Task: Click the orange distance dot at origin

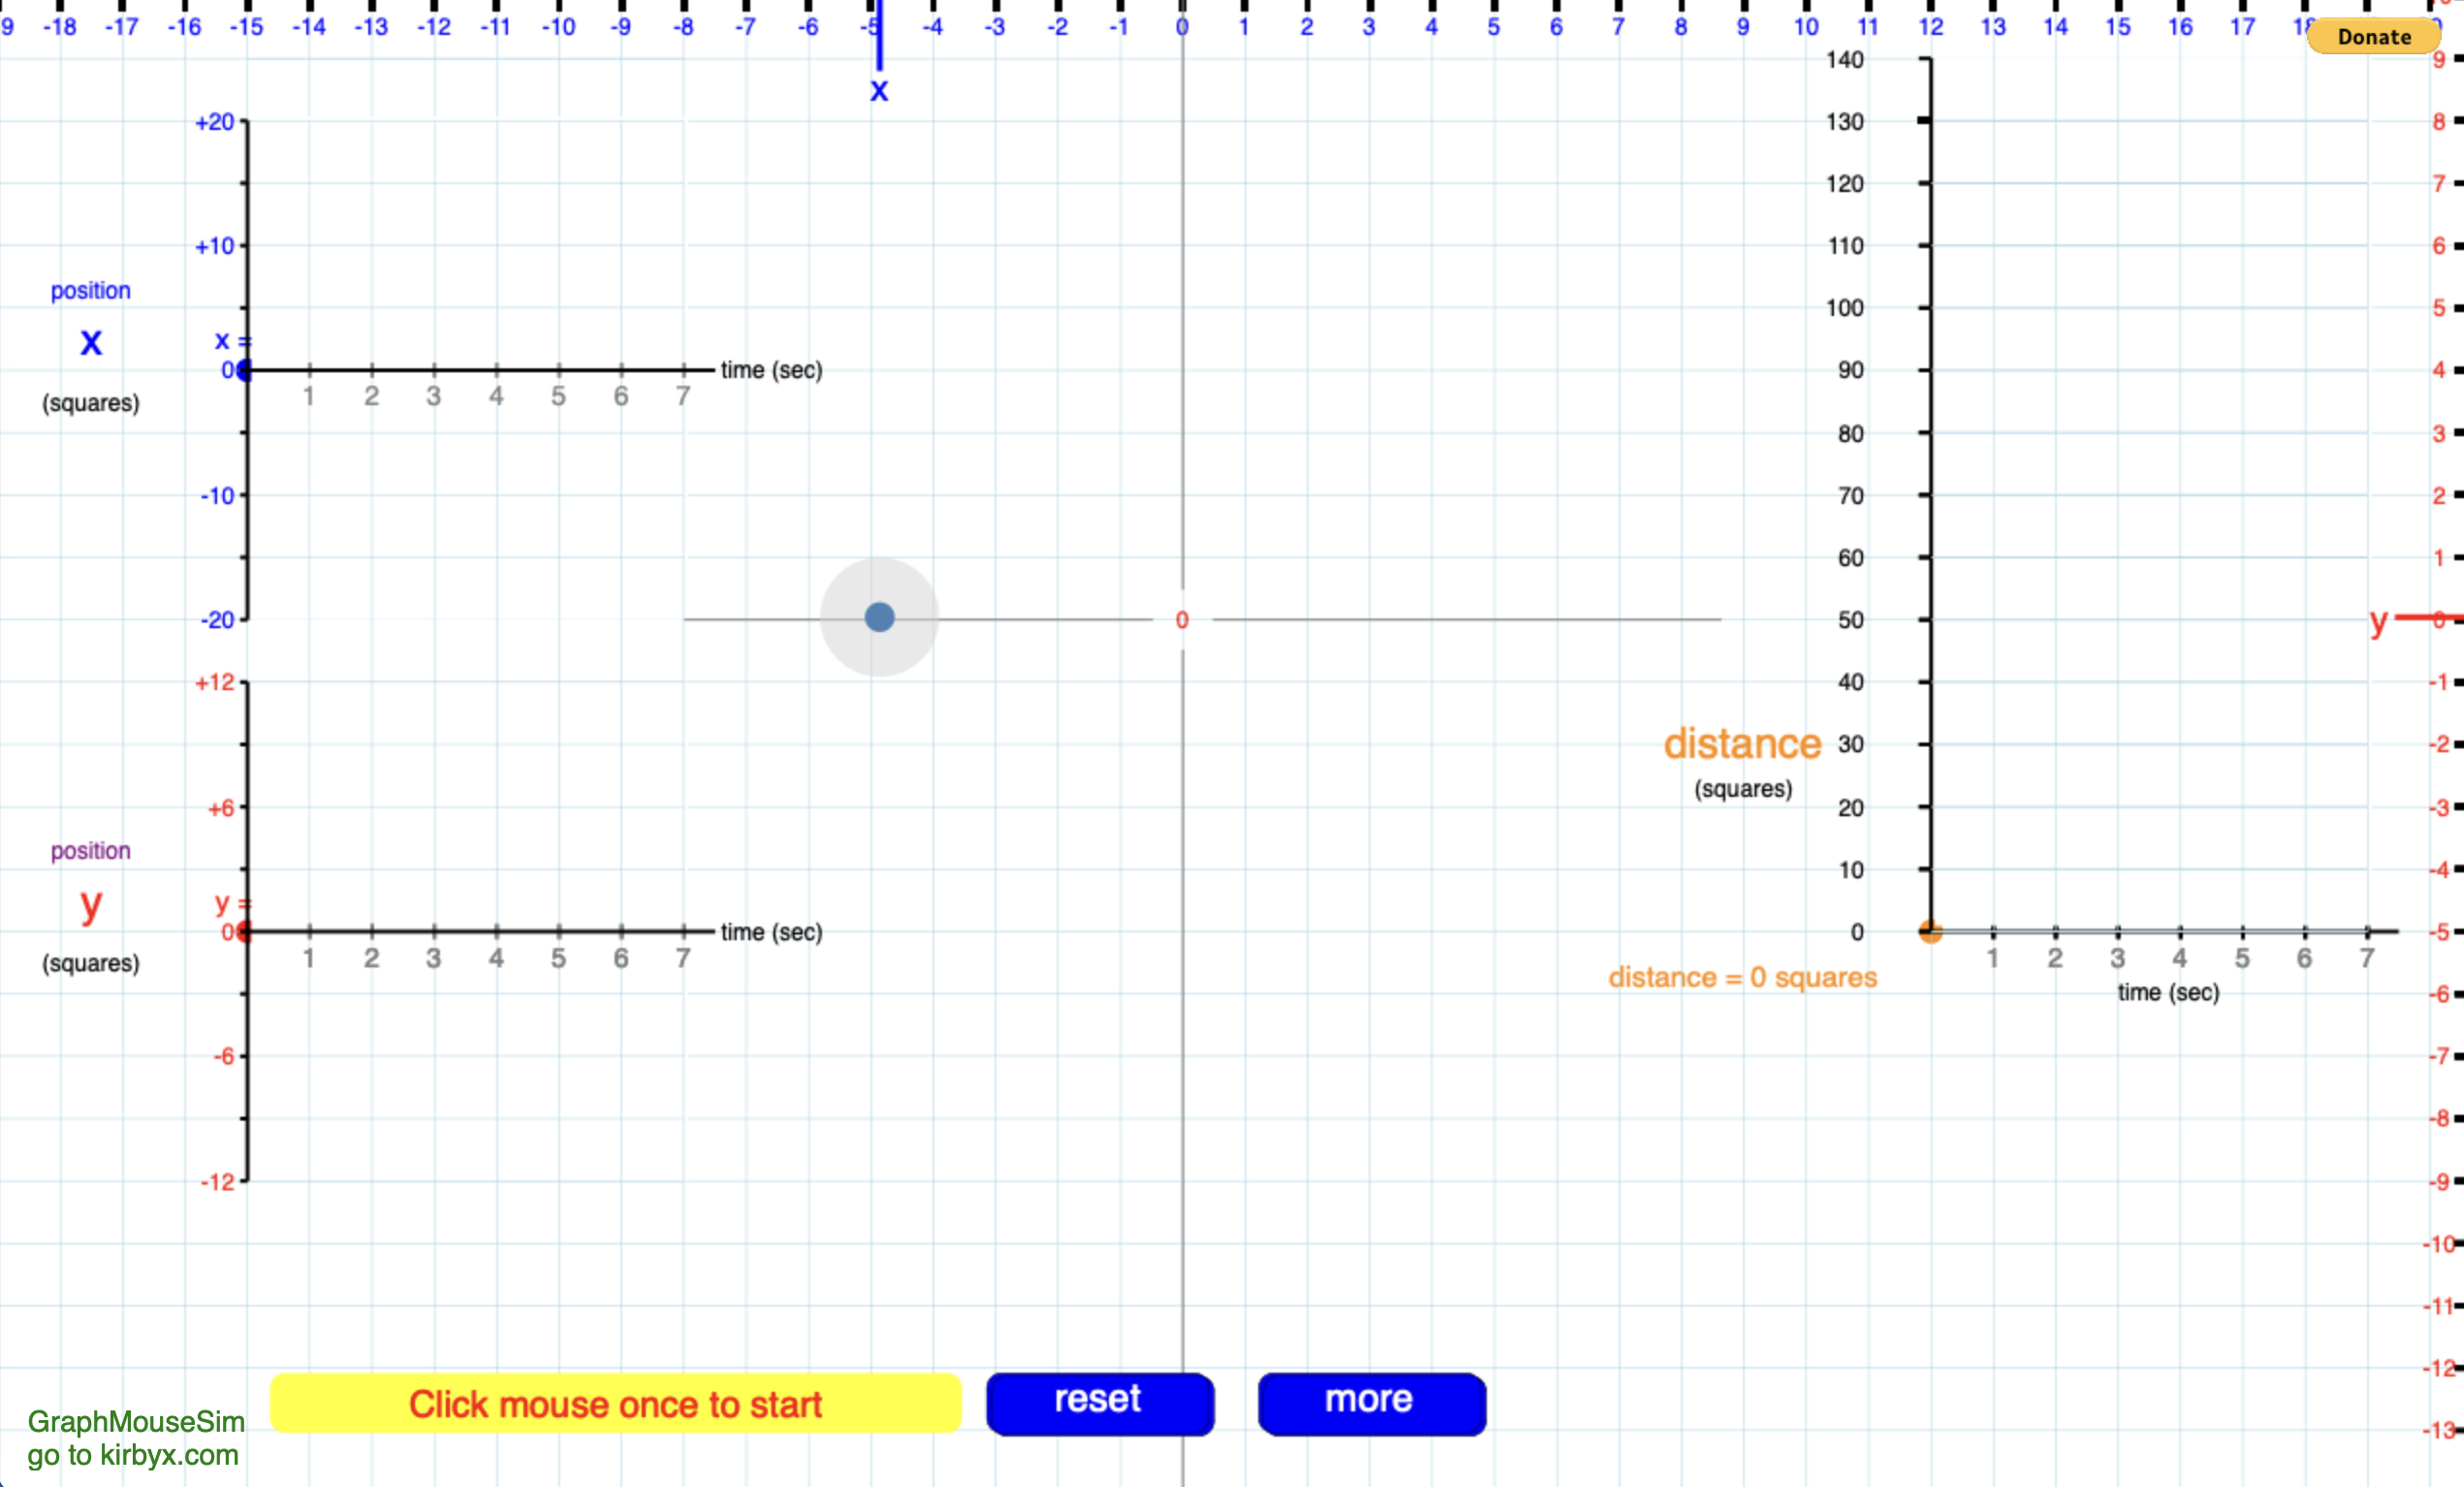Action: point(1929,932)
